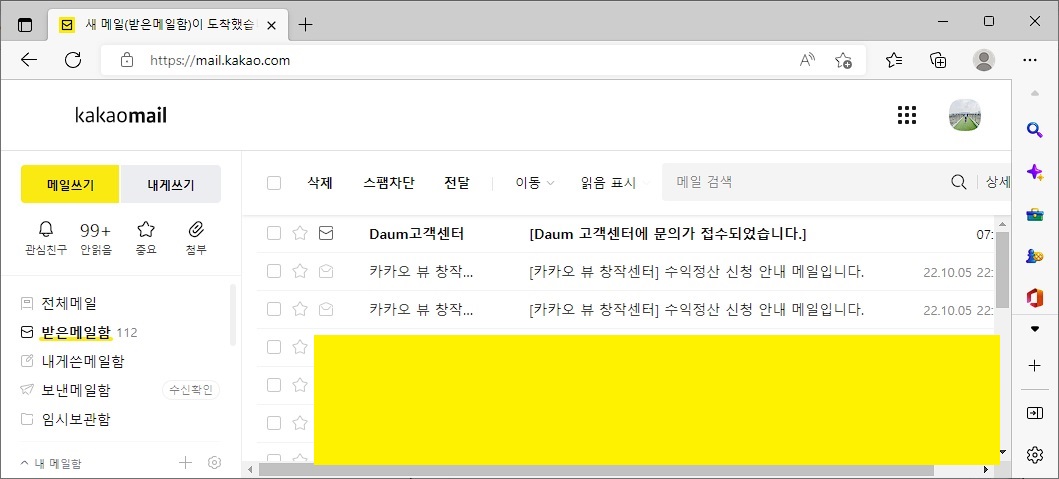Filter unread mails with 99+ 안읽음
1059x479 pixels.
95,238
